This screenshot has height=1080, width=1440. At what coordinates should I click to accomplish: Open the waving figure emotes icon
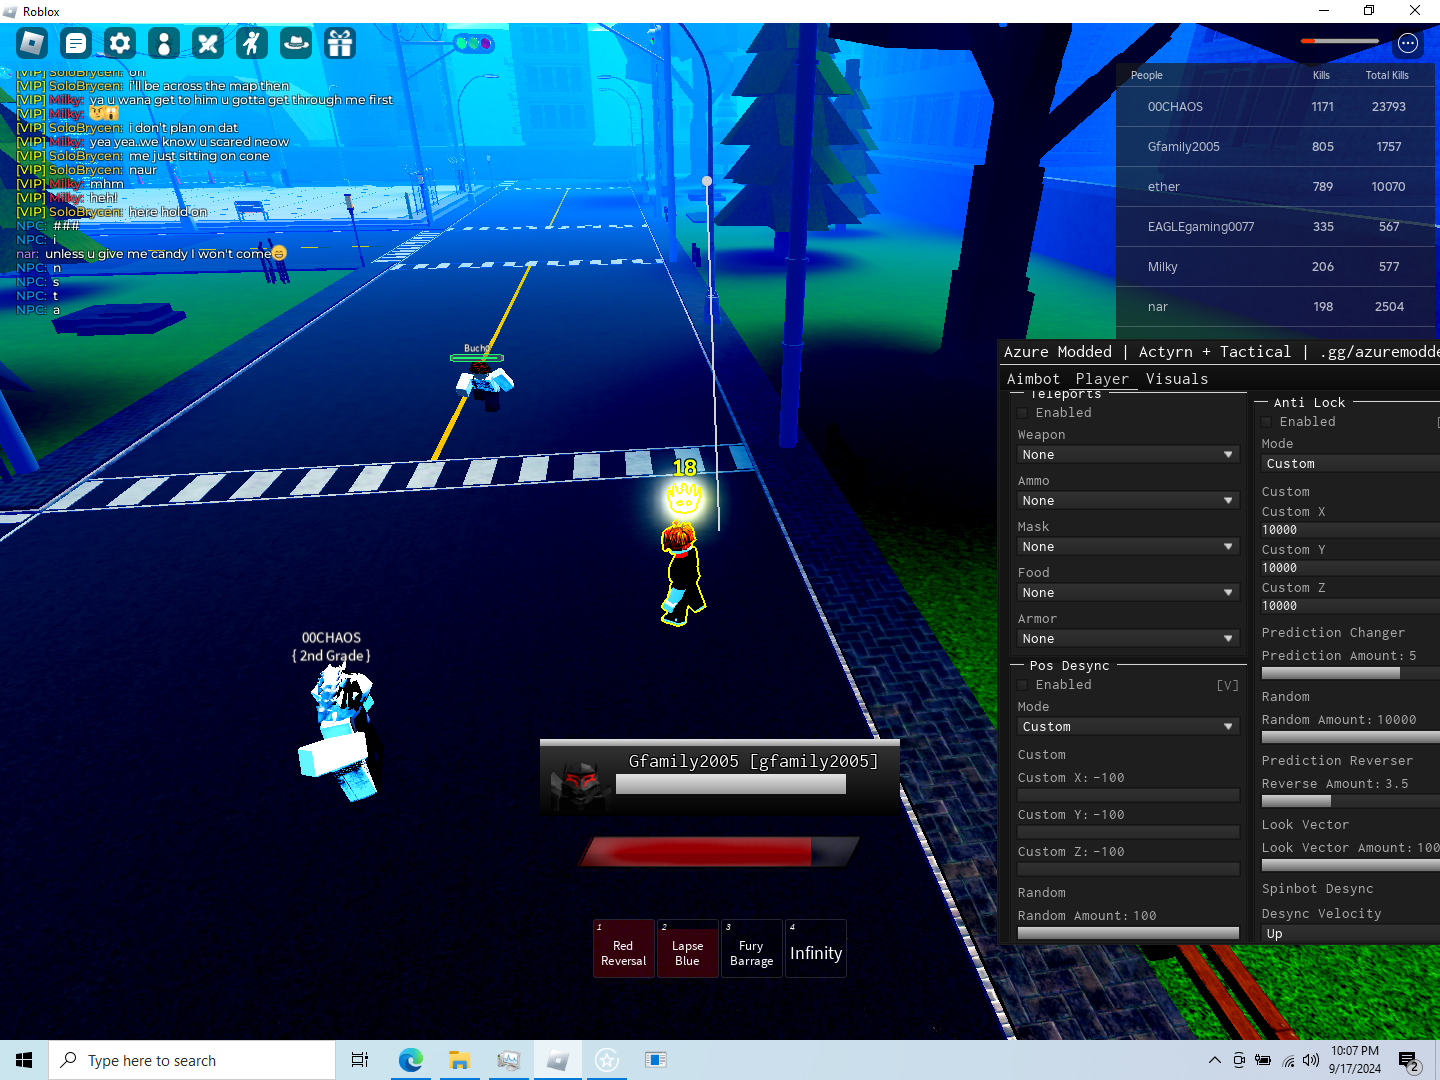click(x=252, y=43)
